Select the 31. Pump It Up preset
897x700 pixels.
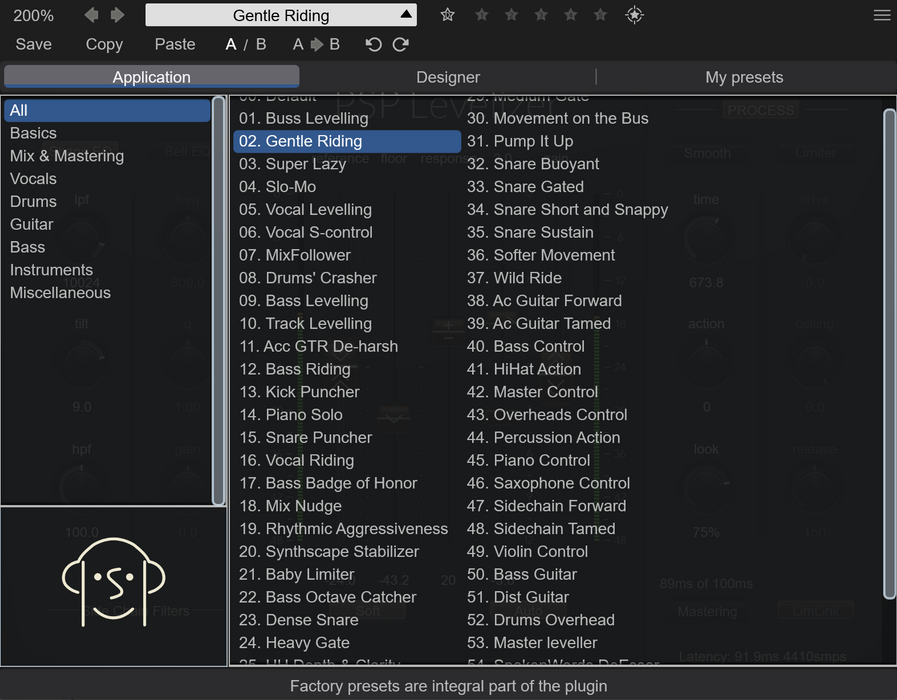pyautogui.click(x=519, y=141)
